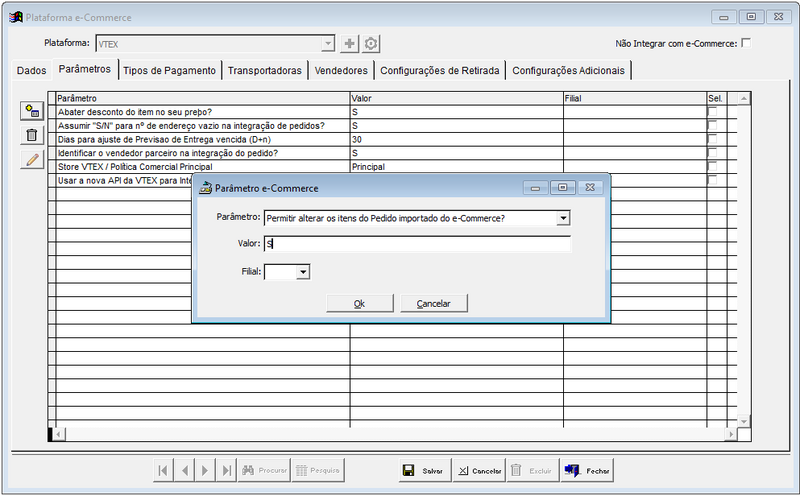Check Sel. box for Abater desconto row
The width and height of the screenshot is (800, 496).
pos(712,112)
